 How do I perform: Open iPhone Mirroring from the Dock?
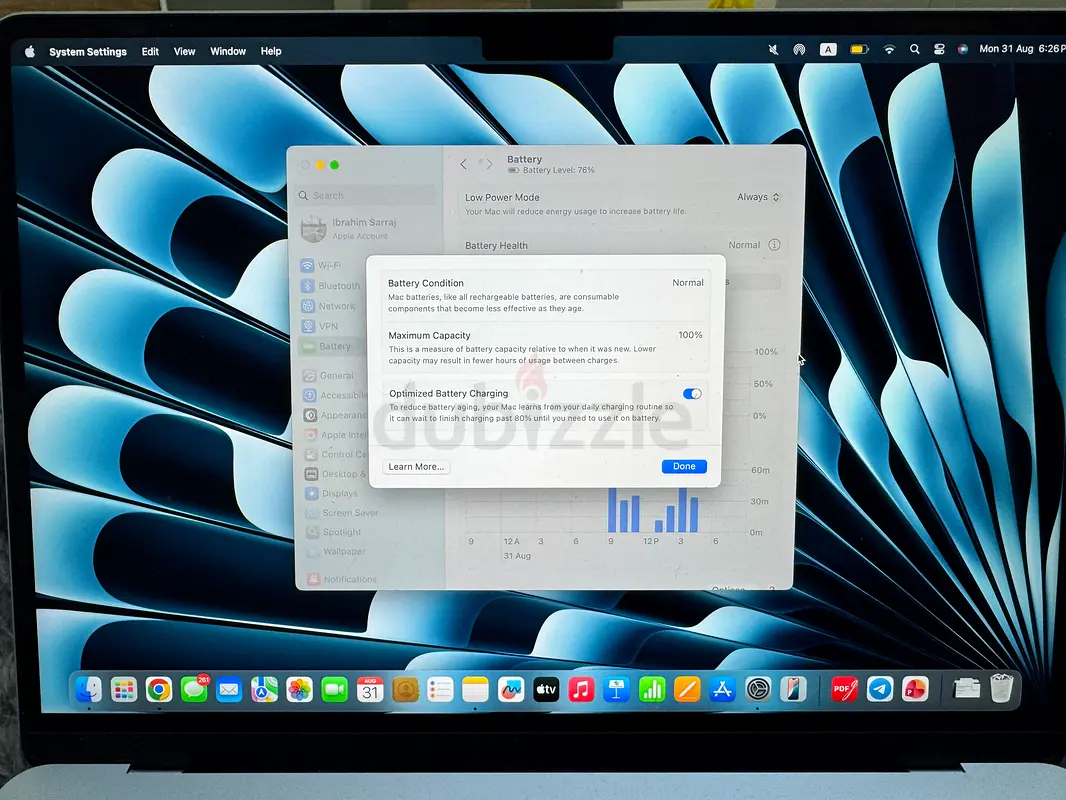click(x=793, y=690)
